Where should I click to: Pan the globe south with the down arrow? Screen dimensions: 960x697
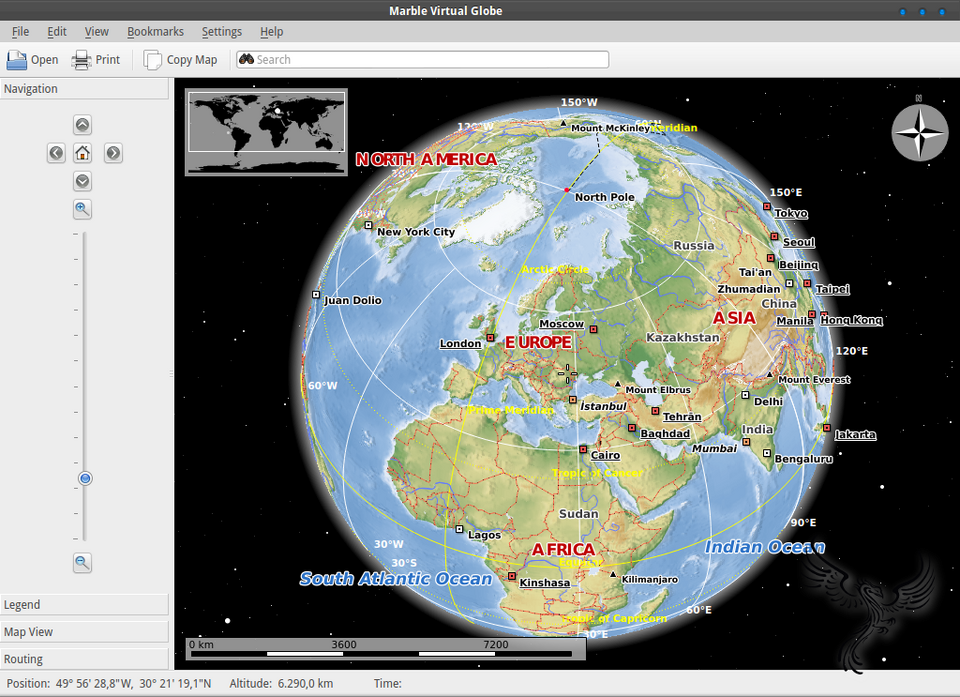point(82,181)
